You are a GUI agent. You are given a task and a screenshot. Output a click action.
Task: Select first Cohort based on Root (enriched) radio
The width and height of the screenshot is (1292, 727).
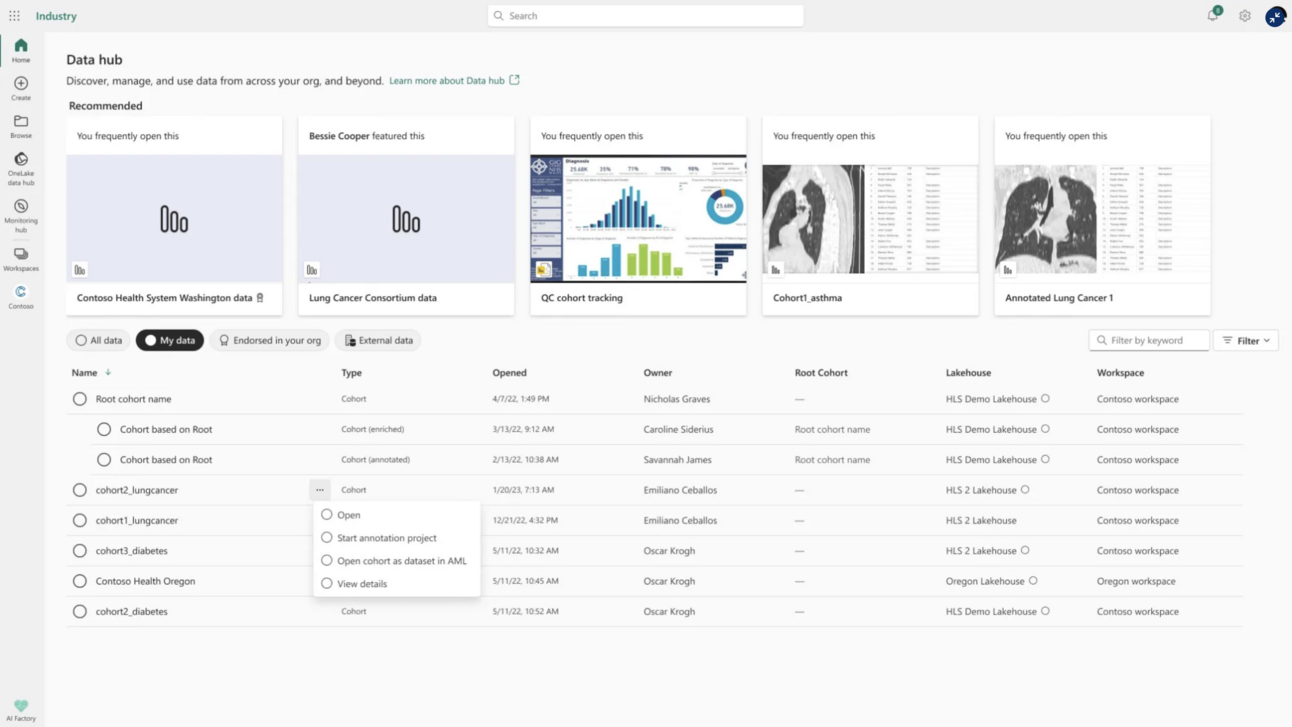point(104,429)
